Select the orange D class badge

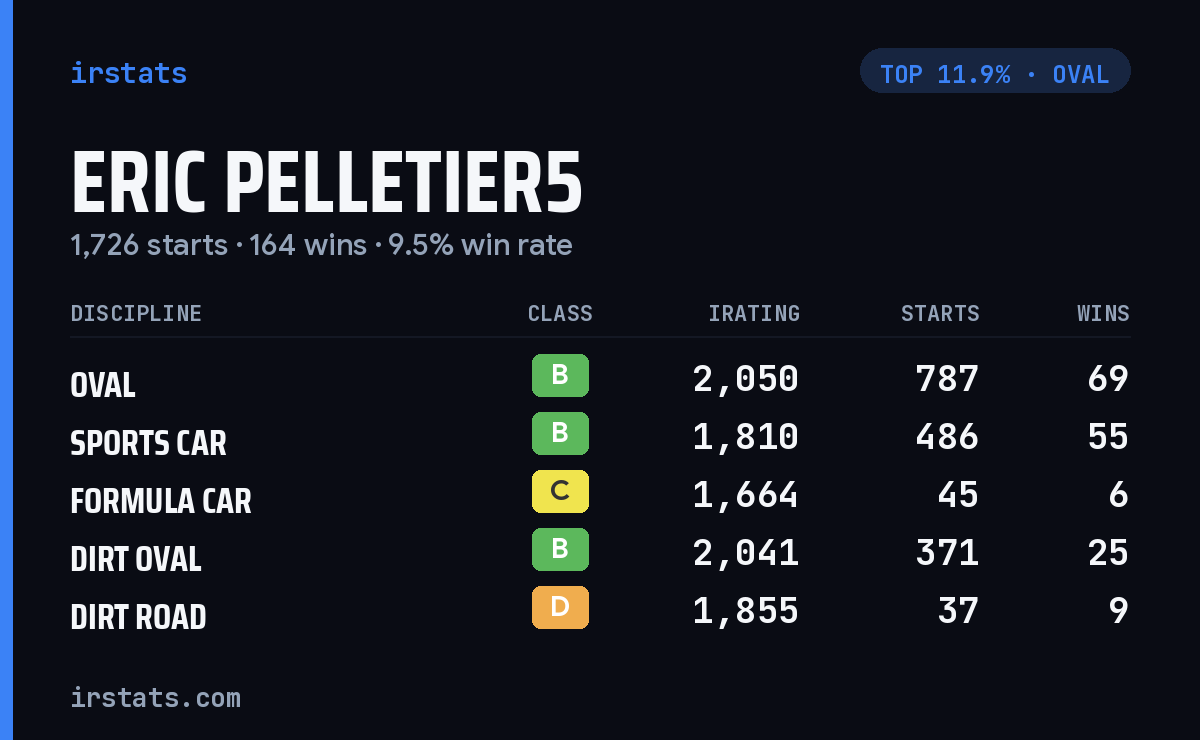(x=560, y=608)
